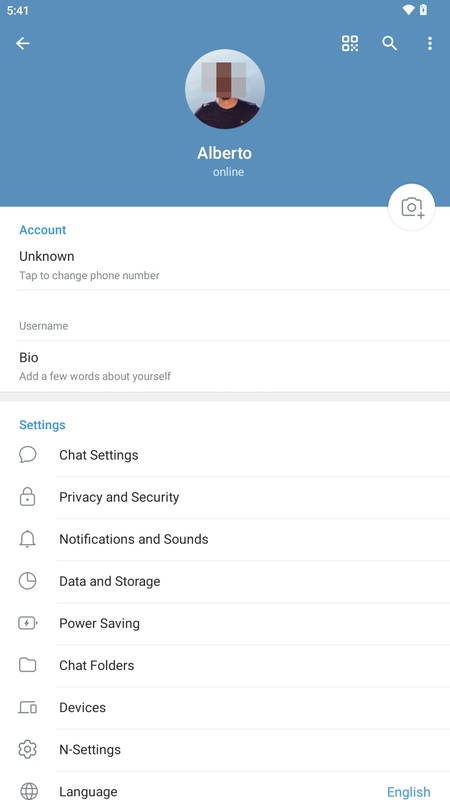This screenshot has height=800, width=450.
Task: Tap the pie chart Data and Storage icon
Action: pyautogui.click(x=28, y=581)
